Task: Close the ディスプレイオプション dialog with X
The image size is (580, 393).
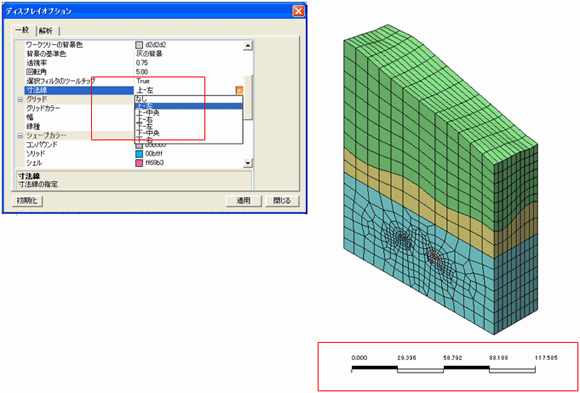Action: [298, 11]
